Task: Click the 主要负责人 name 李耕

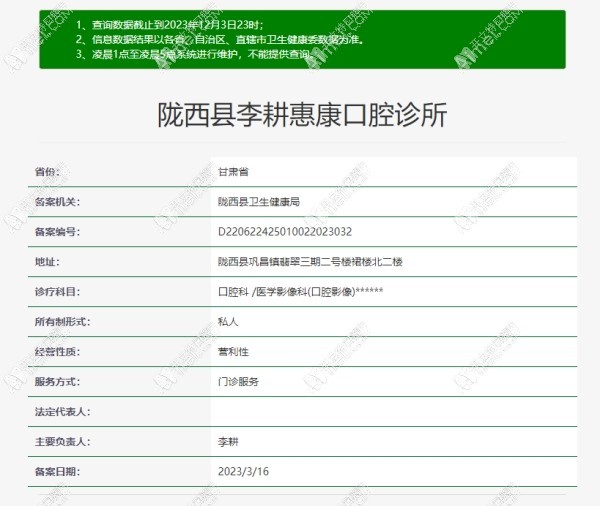Action: pyautogui.click(x=228, y=441)
